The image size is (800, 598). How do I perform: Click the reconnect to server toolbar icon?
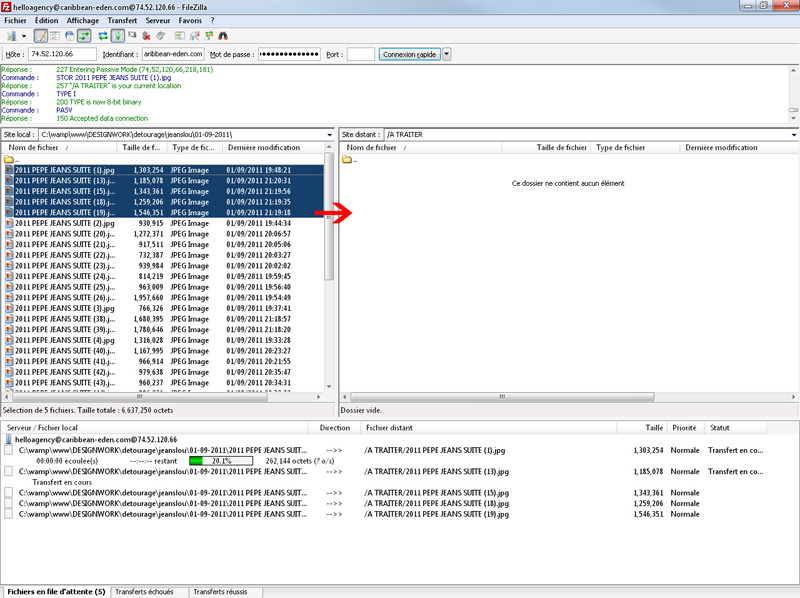(x=161, y=36)
